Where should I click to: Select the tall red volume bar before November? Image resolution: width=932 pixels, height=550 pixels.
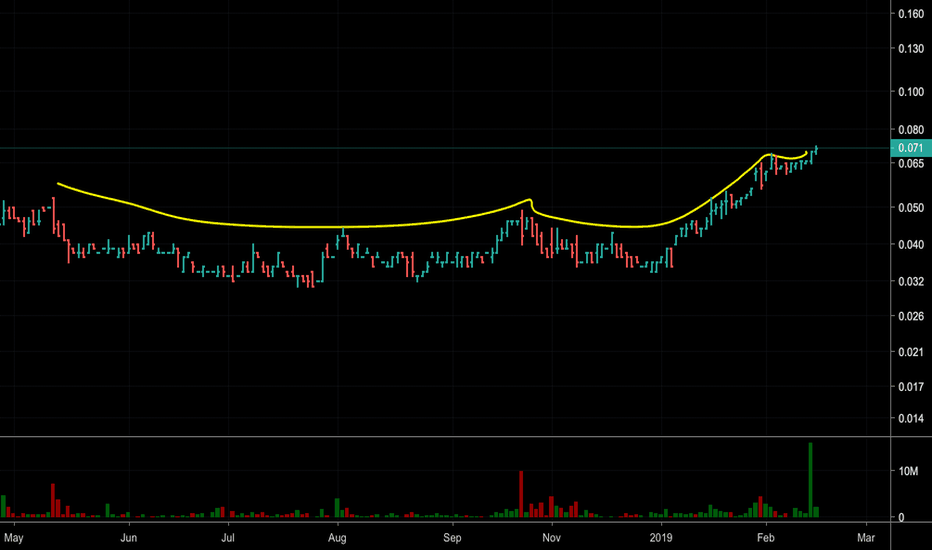click(521, 494)
